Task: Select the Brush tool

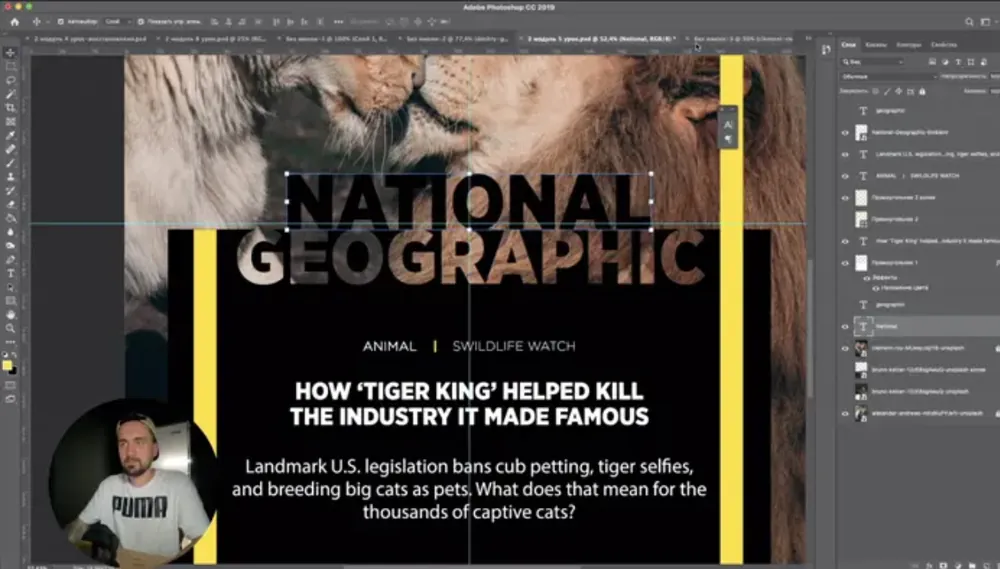Action: click(x=10, y=163)
